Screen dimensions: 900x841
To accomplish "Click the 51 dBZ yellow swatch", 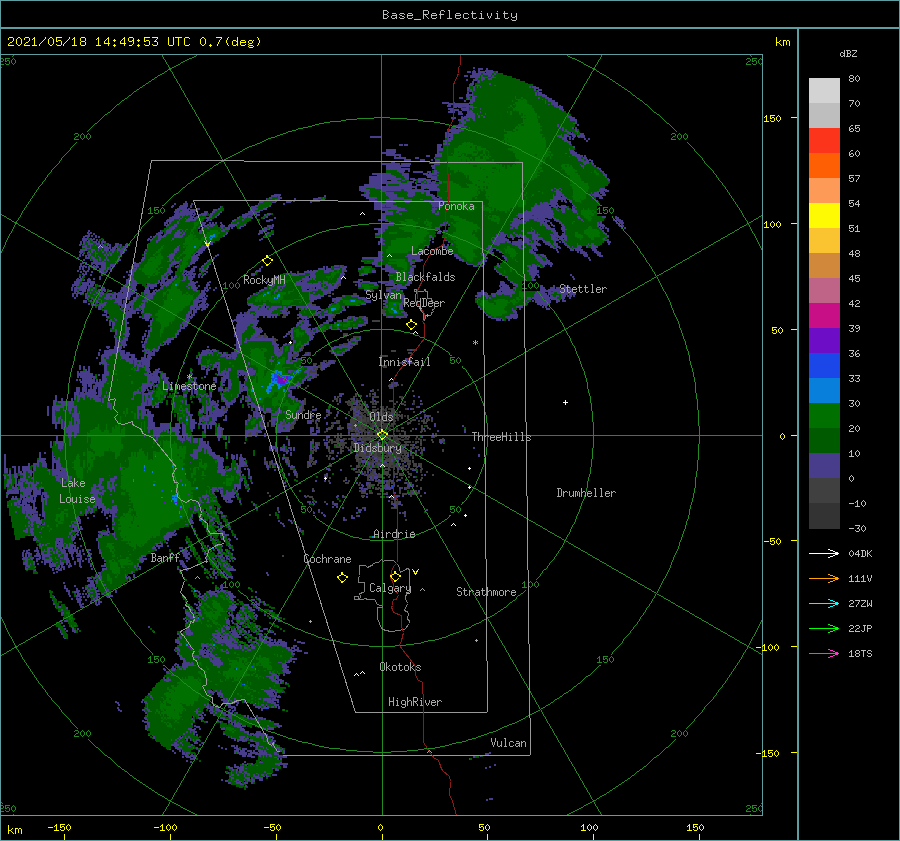I will pos(824,216).
